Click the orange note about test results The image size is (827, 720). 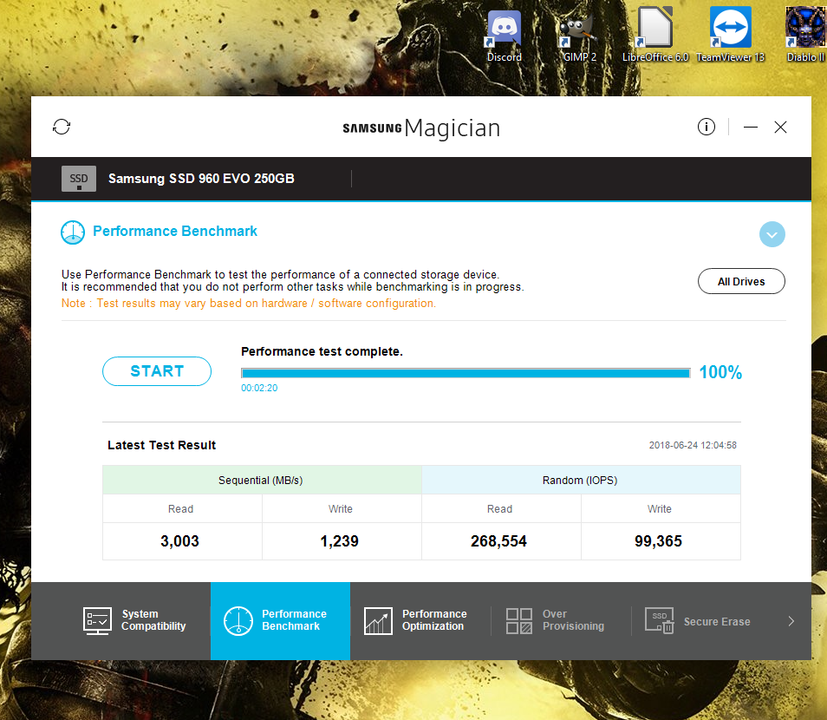click(248, 303)
